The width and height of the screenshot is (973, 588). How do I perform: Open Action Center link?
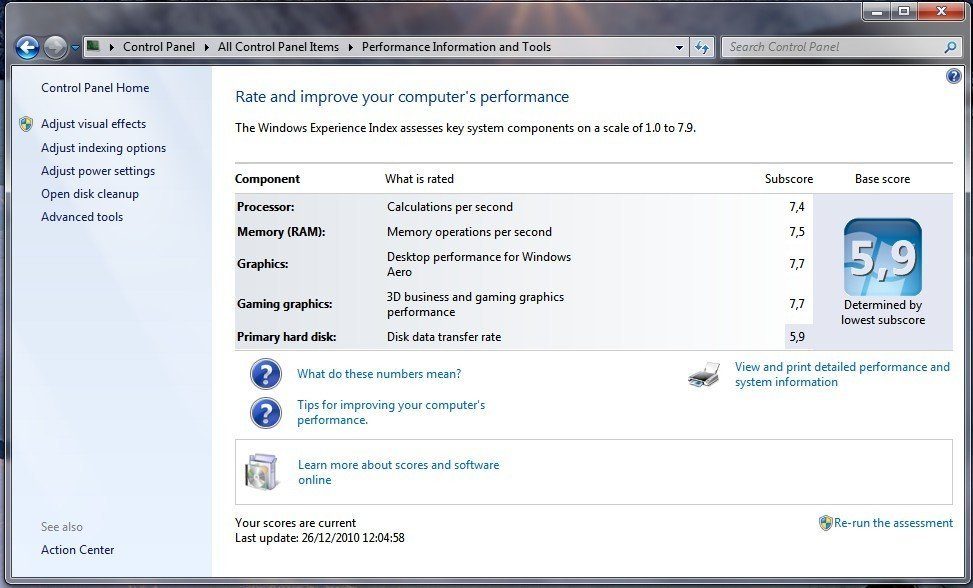point(78,550)
